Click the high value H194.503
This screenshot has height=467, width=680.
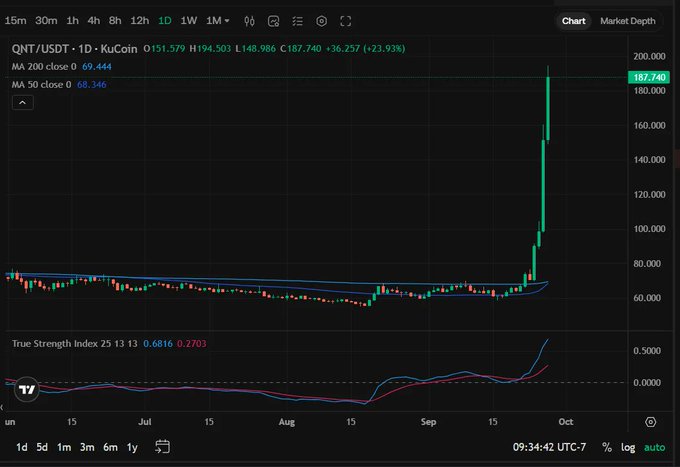pyautogui.click(x=210, y=49)
